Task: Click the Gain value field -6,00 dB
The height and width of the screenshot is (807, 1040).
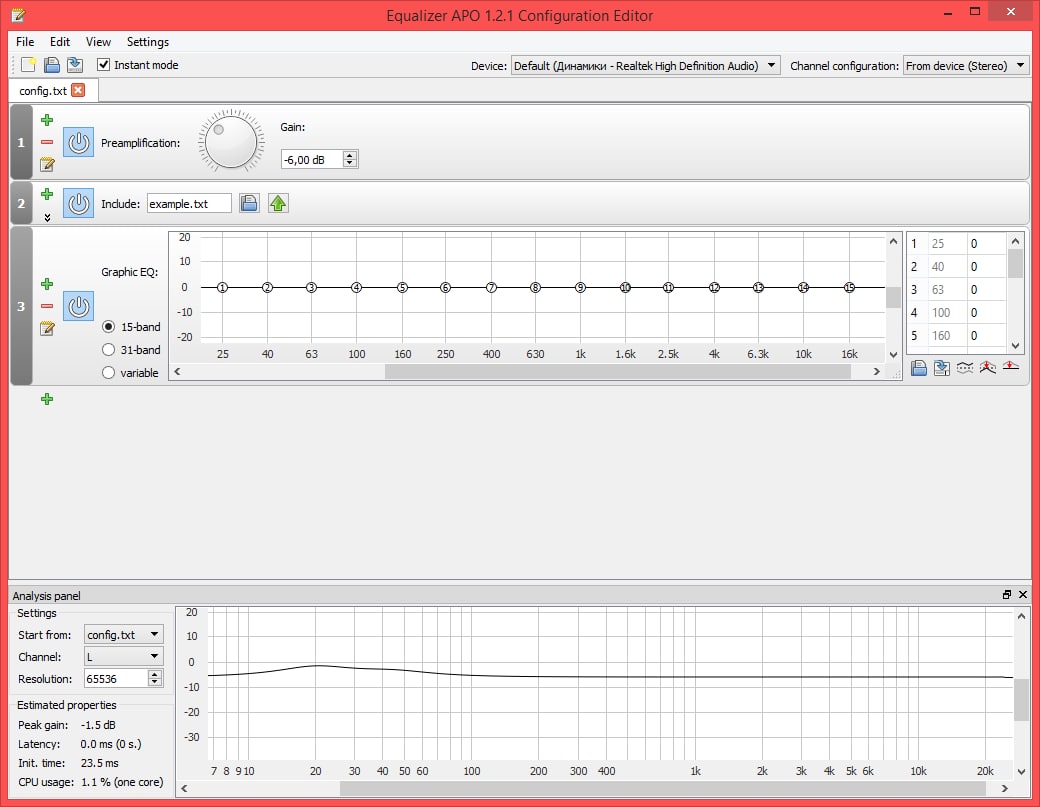Action: point(312,159)
